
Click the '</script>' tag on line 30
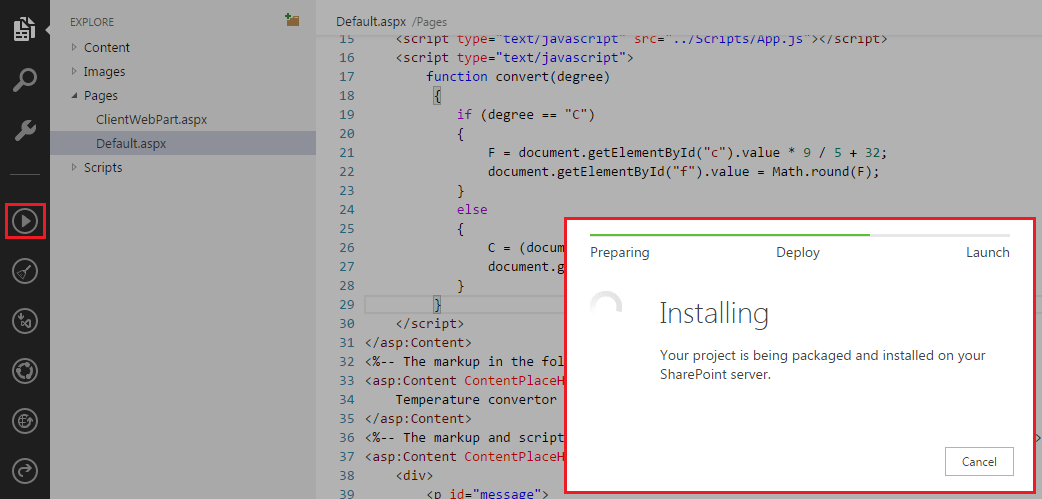pyautogui.click(x=430, y=324)
